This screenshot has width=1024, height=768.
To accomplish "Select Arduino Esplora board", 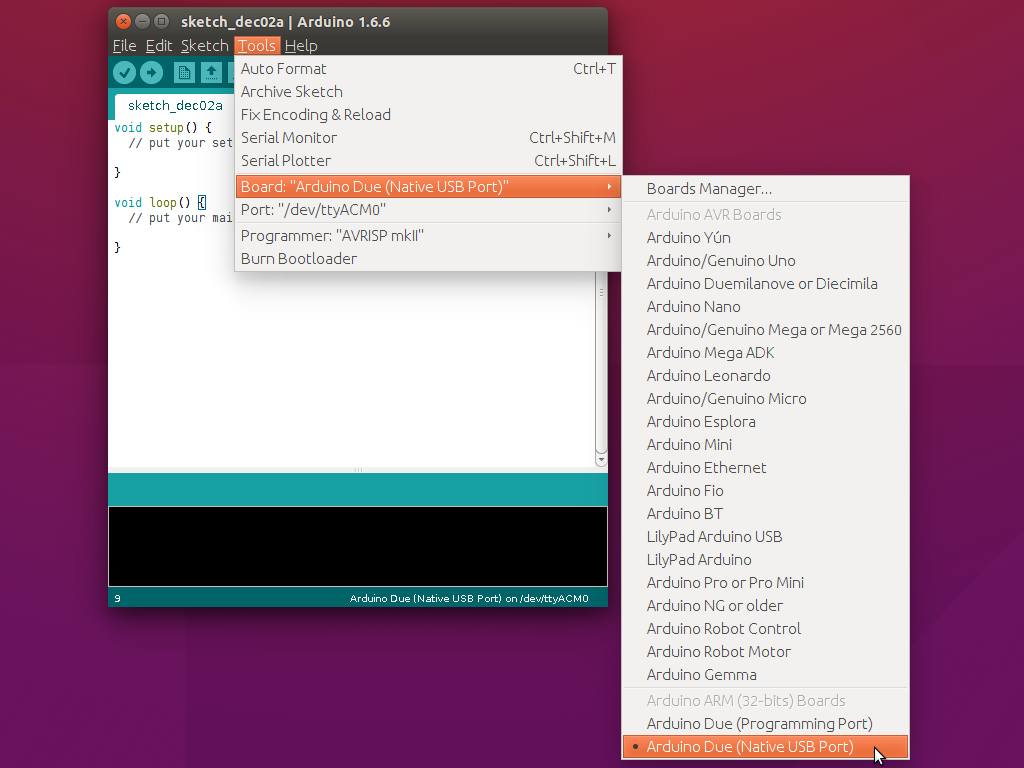I will click(765, 421).
